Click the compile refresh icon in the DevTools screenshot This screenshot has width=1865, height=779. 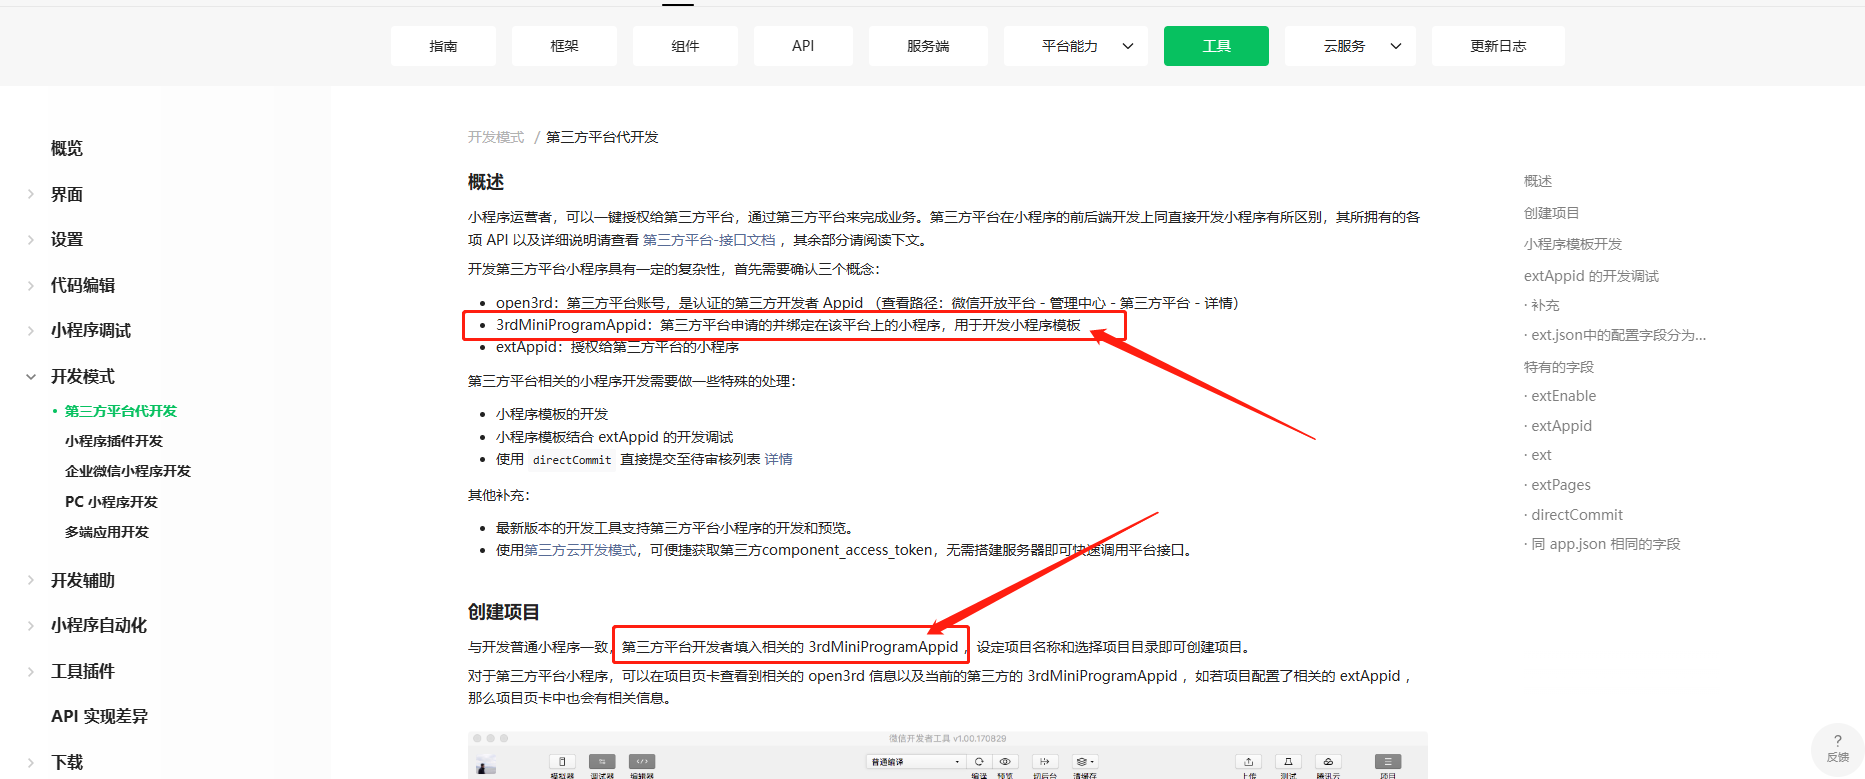tap(979, 761)
